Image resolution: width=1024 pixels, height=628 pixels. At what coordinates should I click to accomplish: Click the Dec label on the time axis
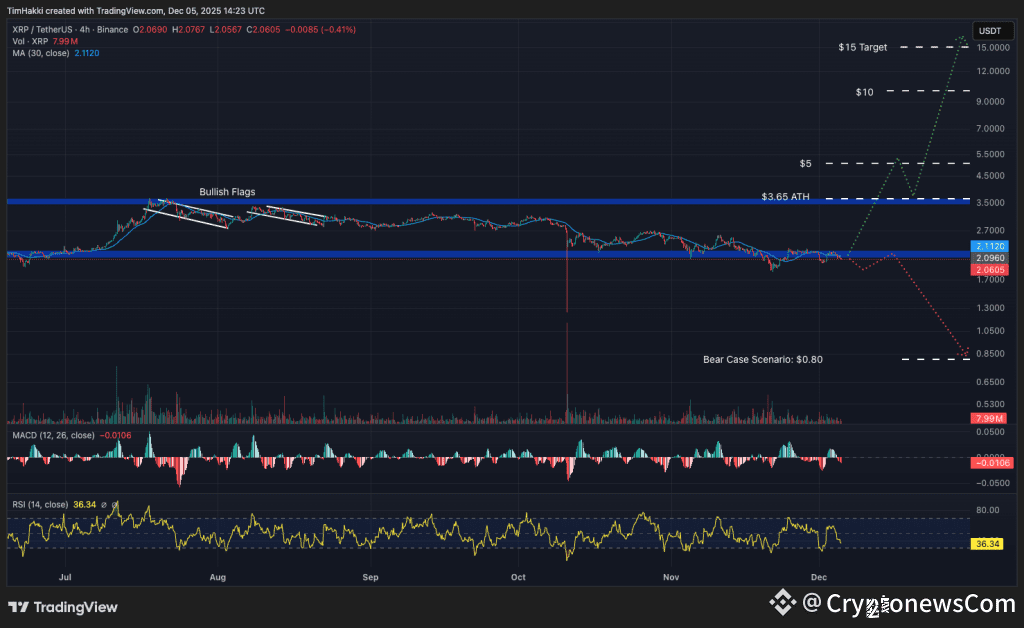(x=819, y=577)
